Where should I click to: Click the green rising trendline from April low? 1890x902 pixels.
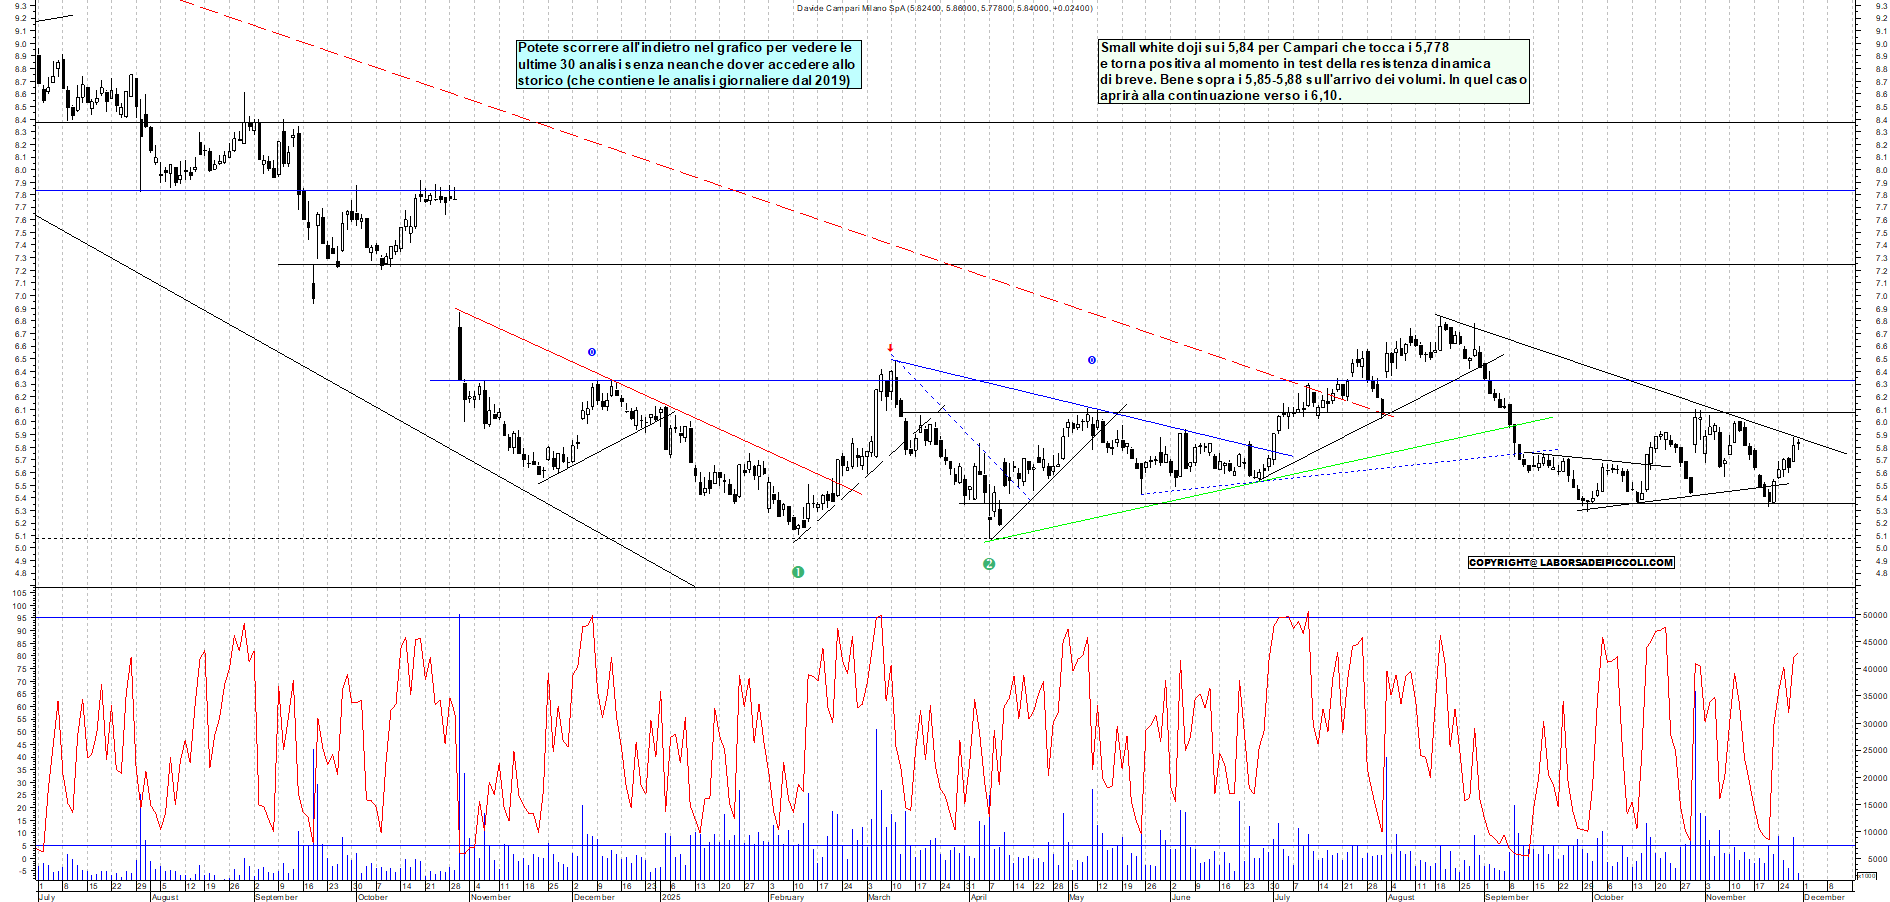pyautogui.click(x=1270, y=478)
